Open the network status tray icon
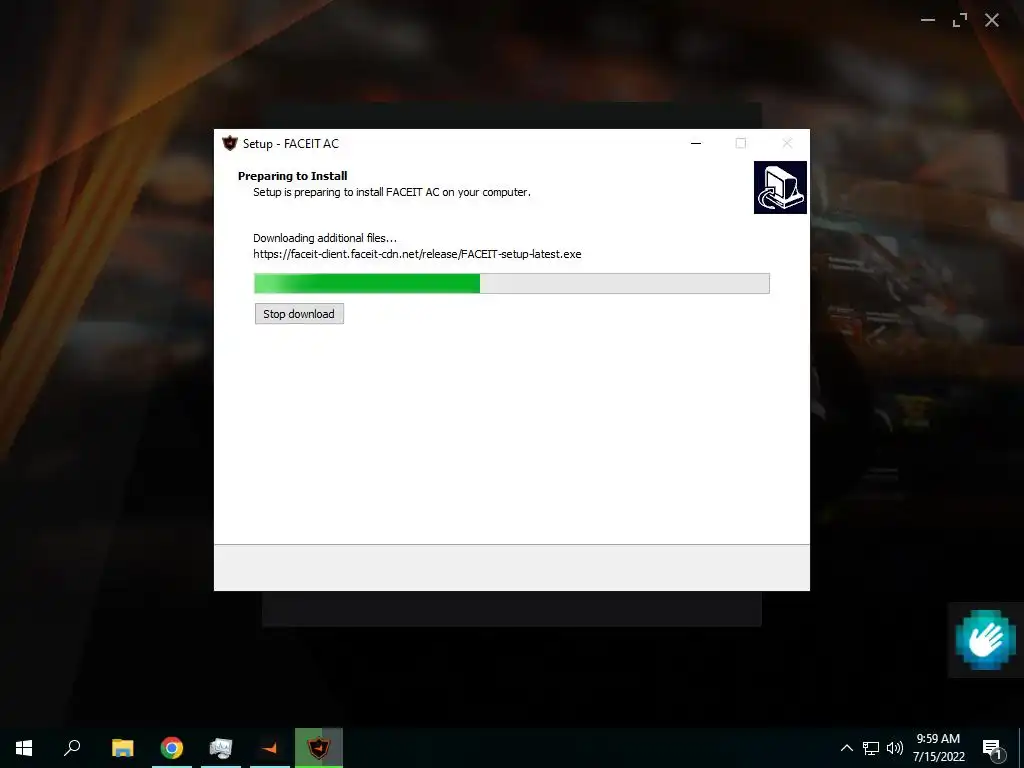This screenshot has height=768, width=1024. (x=871, y=748)
